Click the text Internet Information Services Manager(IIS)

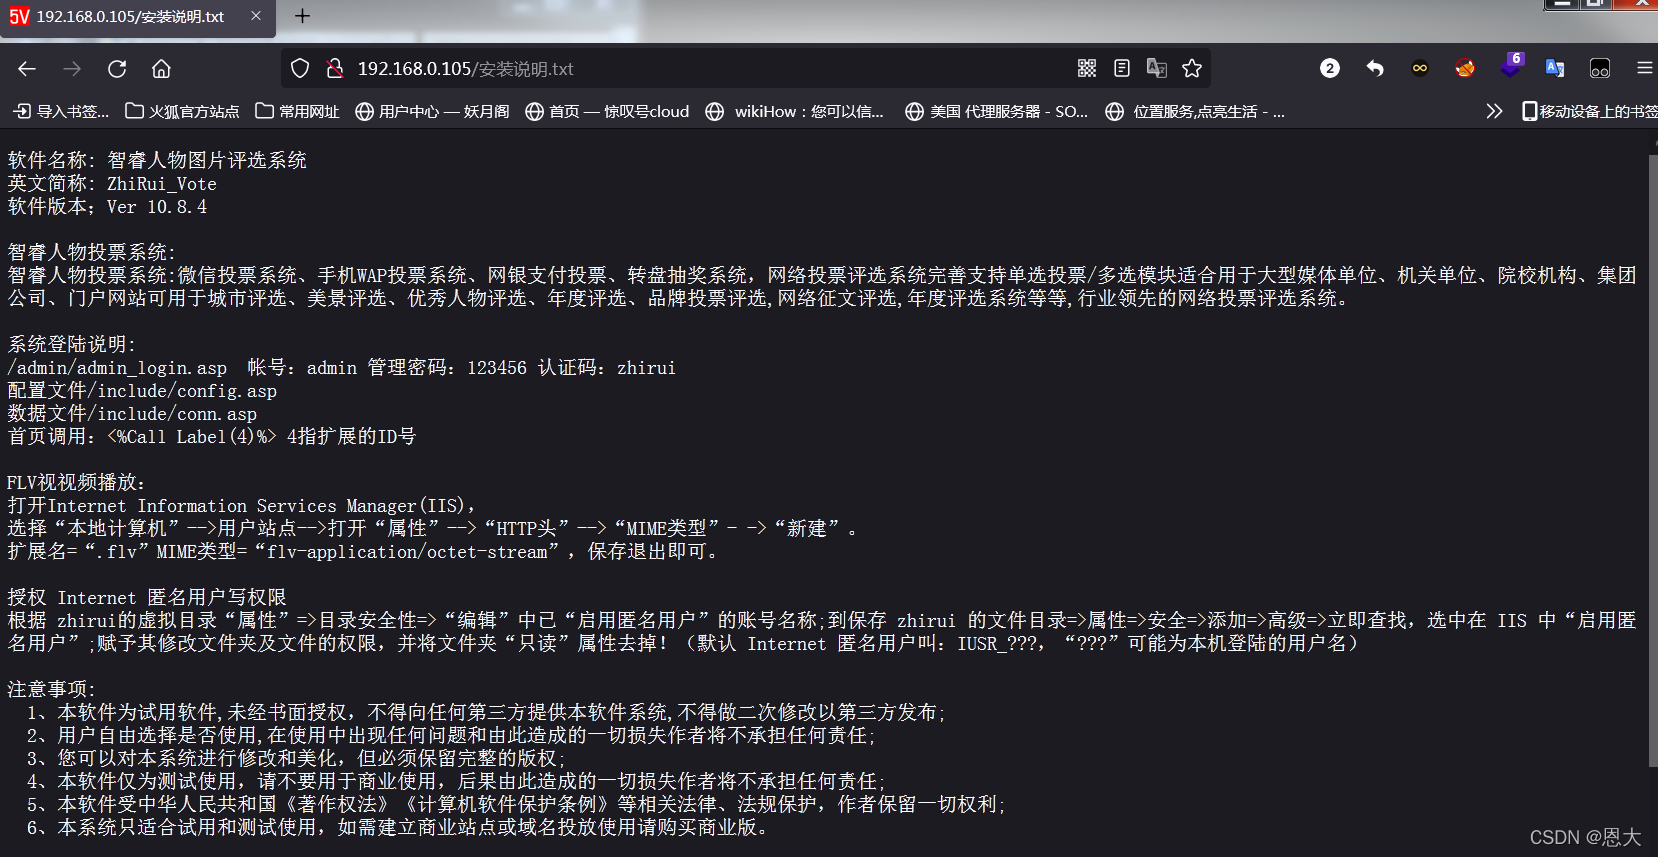(255, 506)
